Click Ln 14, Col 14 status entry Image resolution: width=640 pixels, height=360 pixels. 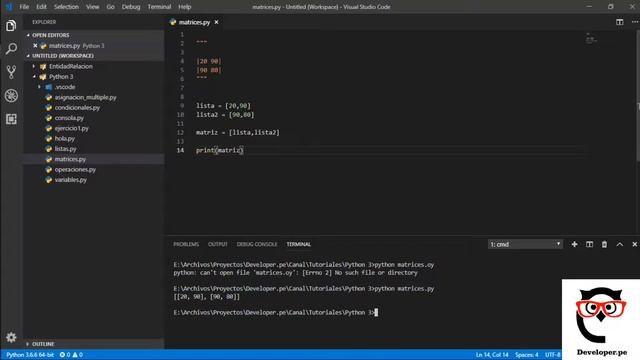point(492,355)
